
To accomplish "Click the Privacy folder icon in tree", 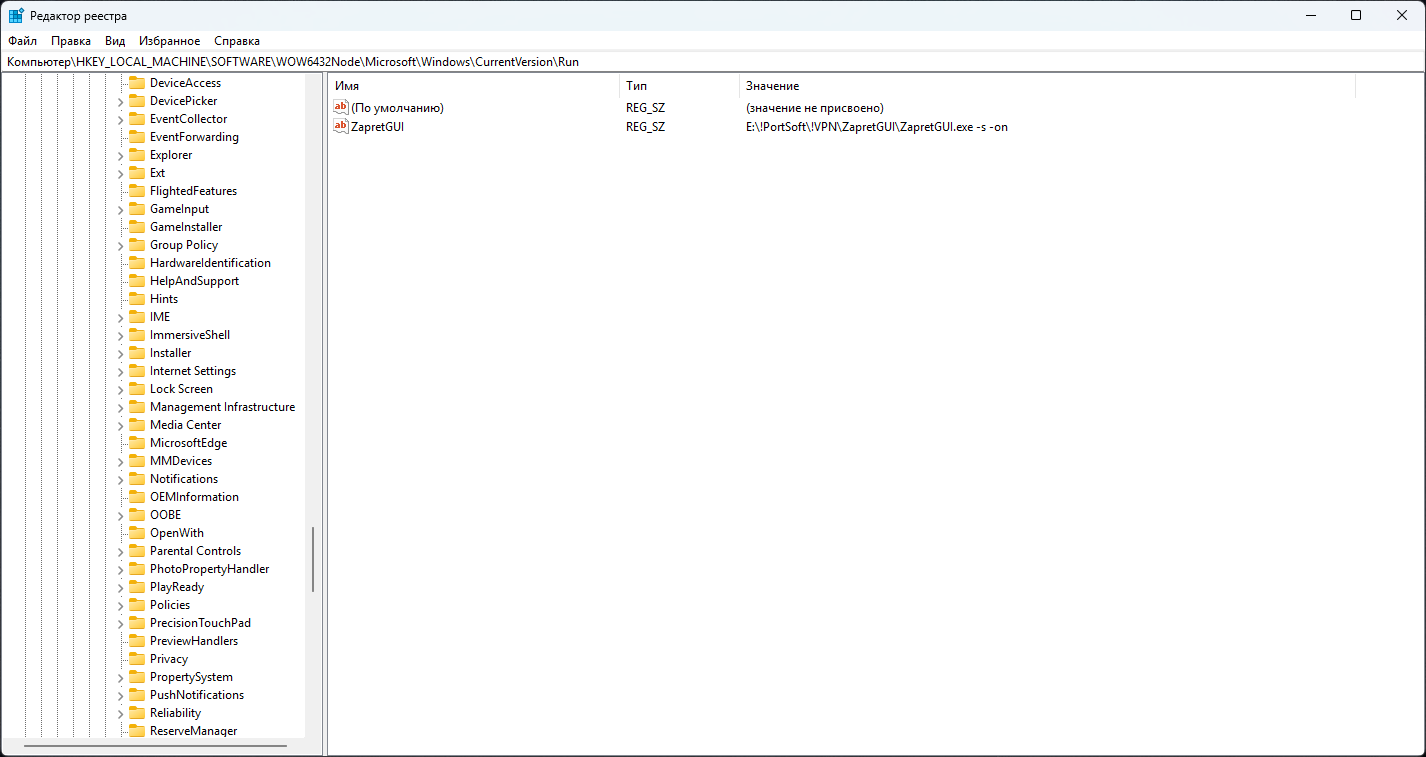I will [x=137, y=659].
